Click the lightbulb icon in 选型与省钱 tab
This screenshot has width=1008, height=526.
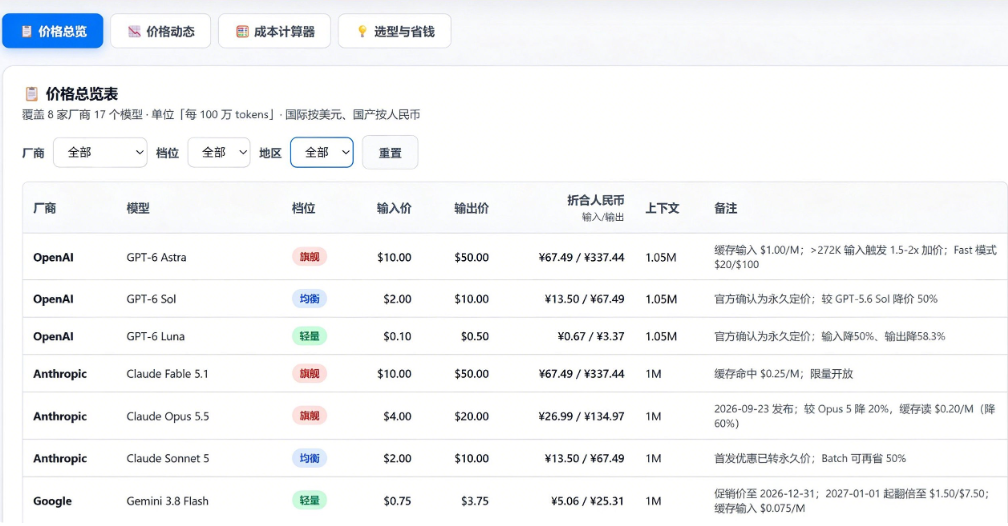click(362, 32)
